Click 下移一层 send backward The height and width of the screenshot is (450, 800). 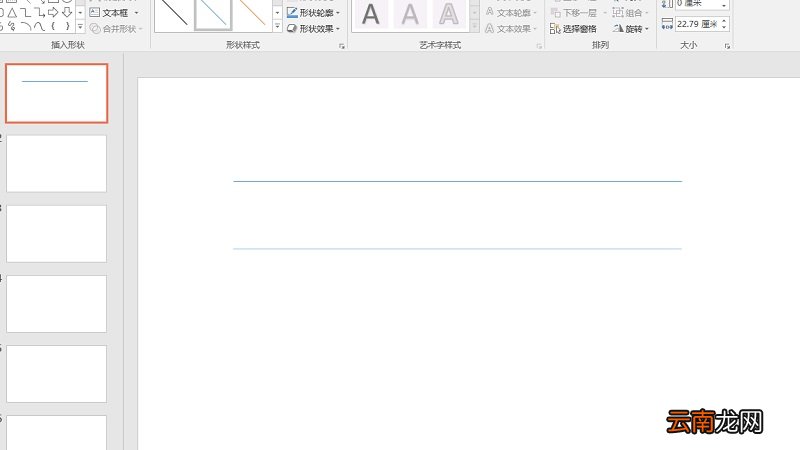[573, 13]
